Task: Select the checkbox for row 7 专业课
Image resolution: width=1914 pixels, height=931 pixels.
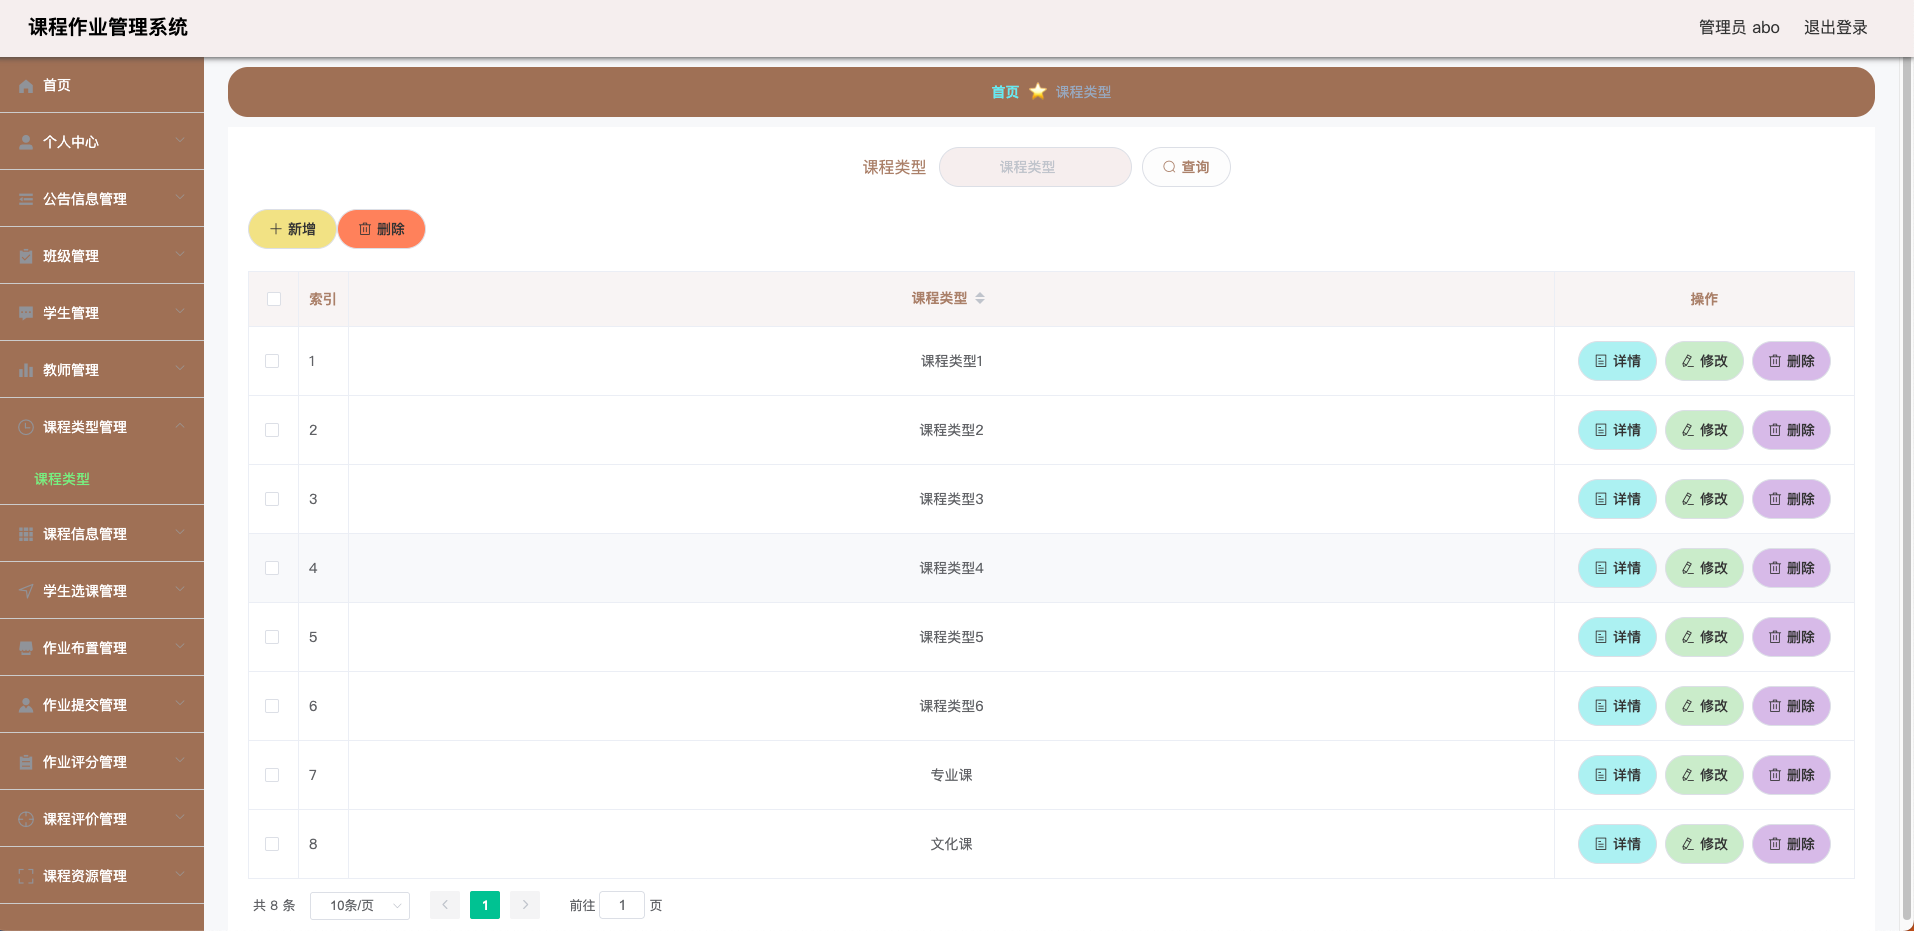Action: (272, 775)
